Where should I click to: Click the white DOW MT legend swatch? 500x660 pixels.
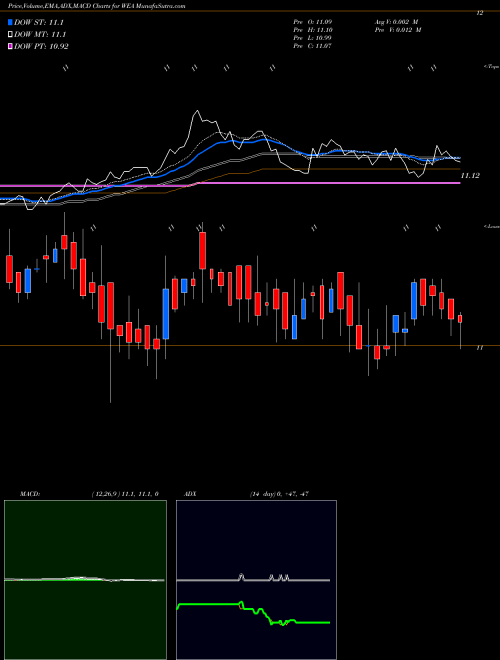coord(10,35)
